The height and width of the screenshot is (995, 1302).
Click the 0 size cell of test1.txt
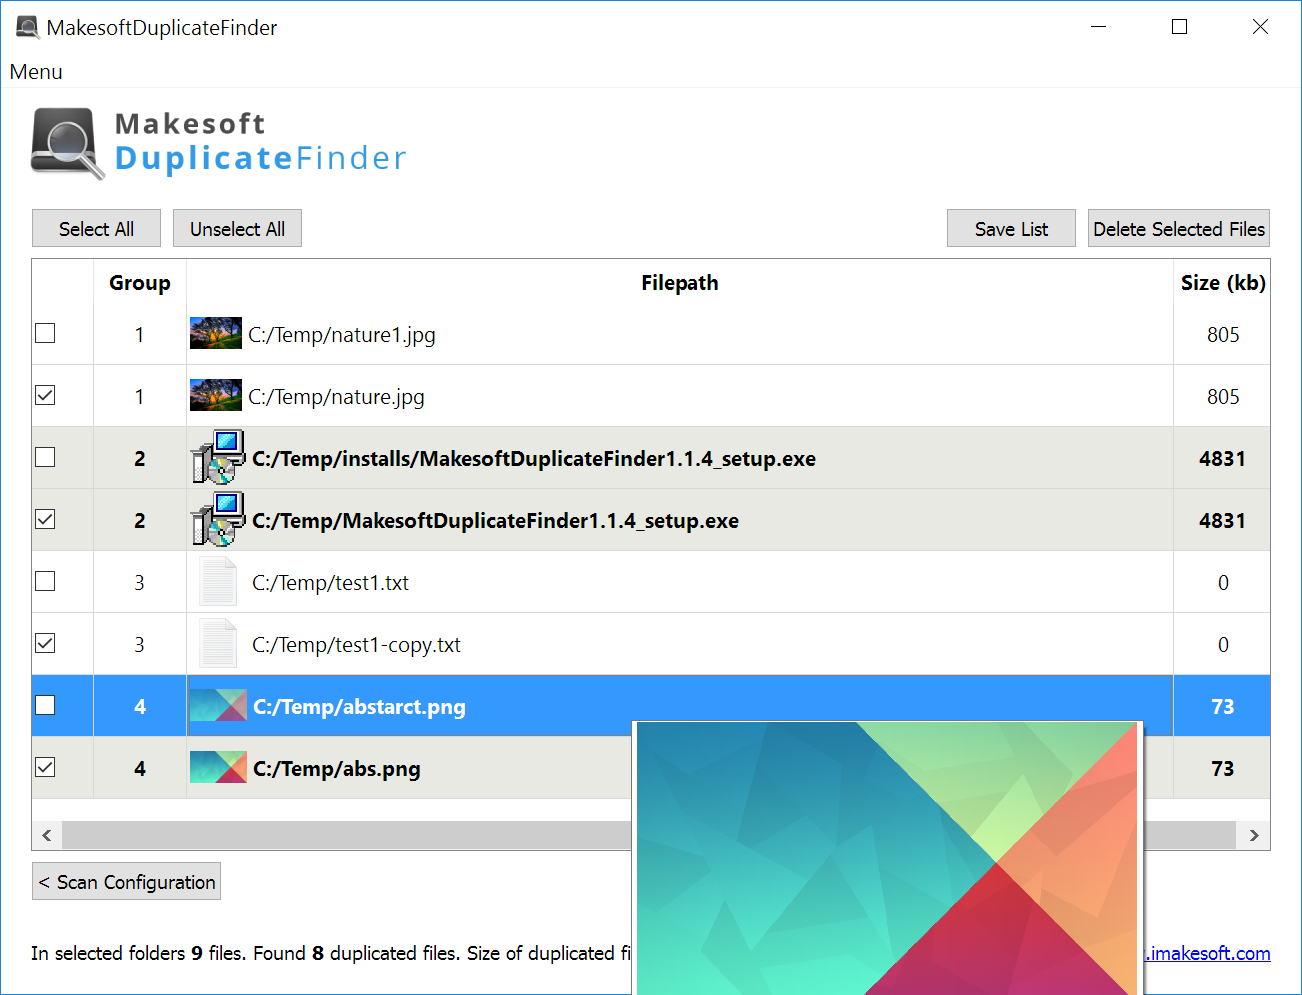pyautogui.click(x=1223, y=583)
